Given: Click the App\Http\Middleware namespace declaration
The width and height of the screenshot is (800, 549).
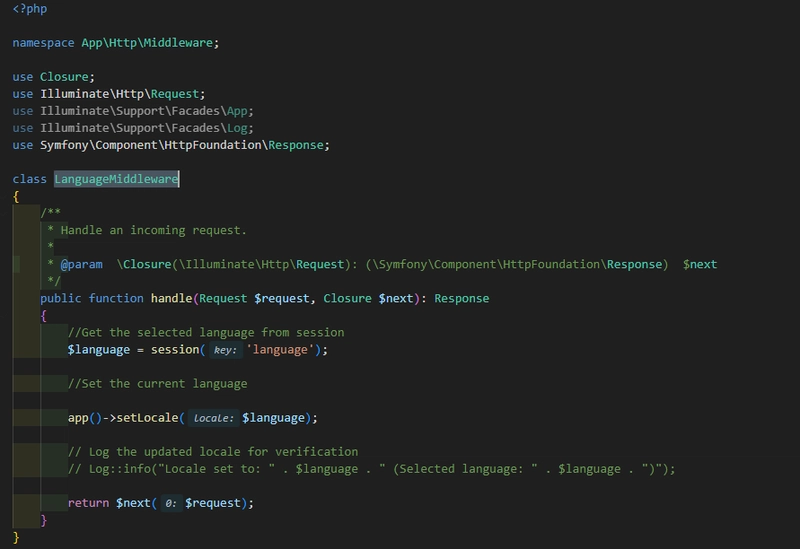Looking at the screenshot, I should (x=150, y=43).
